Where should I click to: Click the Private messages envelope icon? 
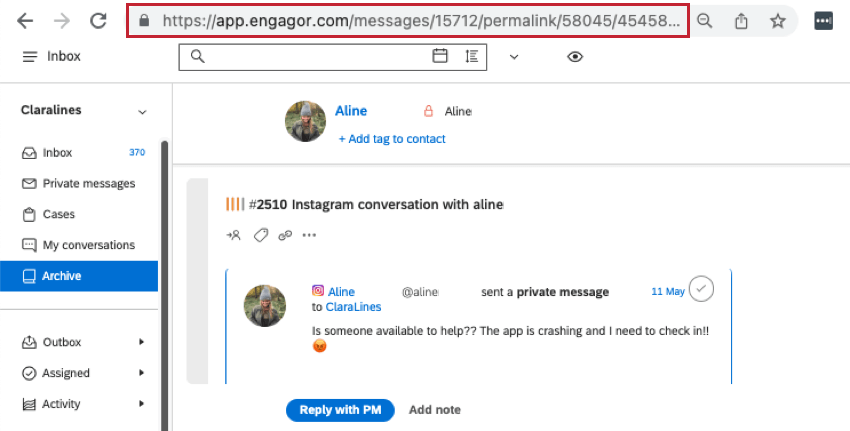click(x=29, y=184)
